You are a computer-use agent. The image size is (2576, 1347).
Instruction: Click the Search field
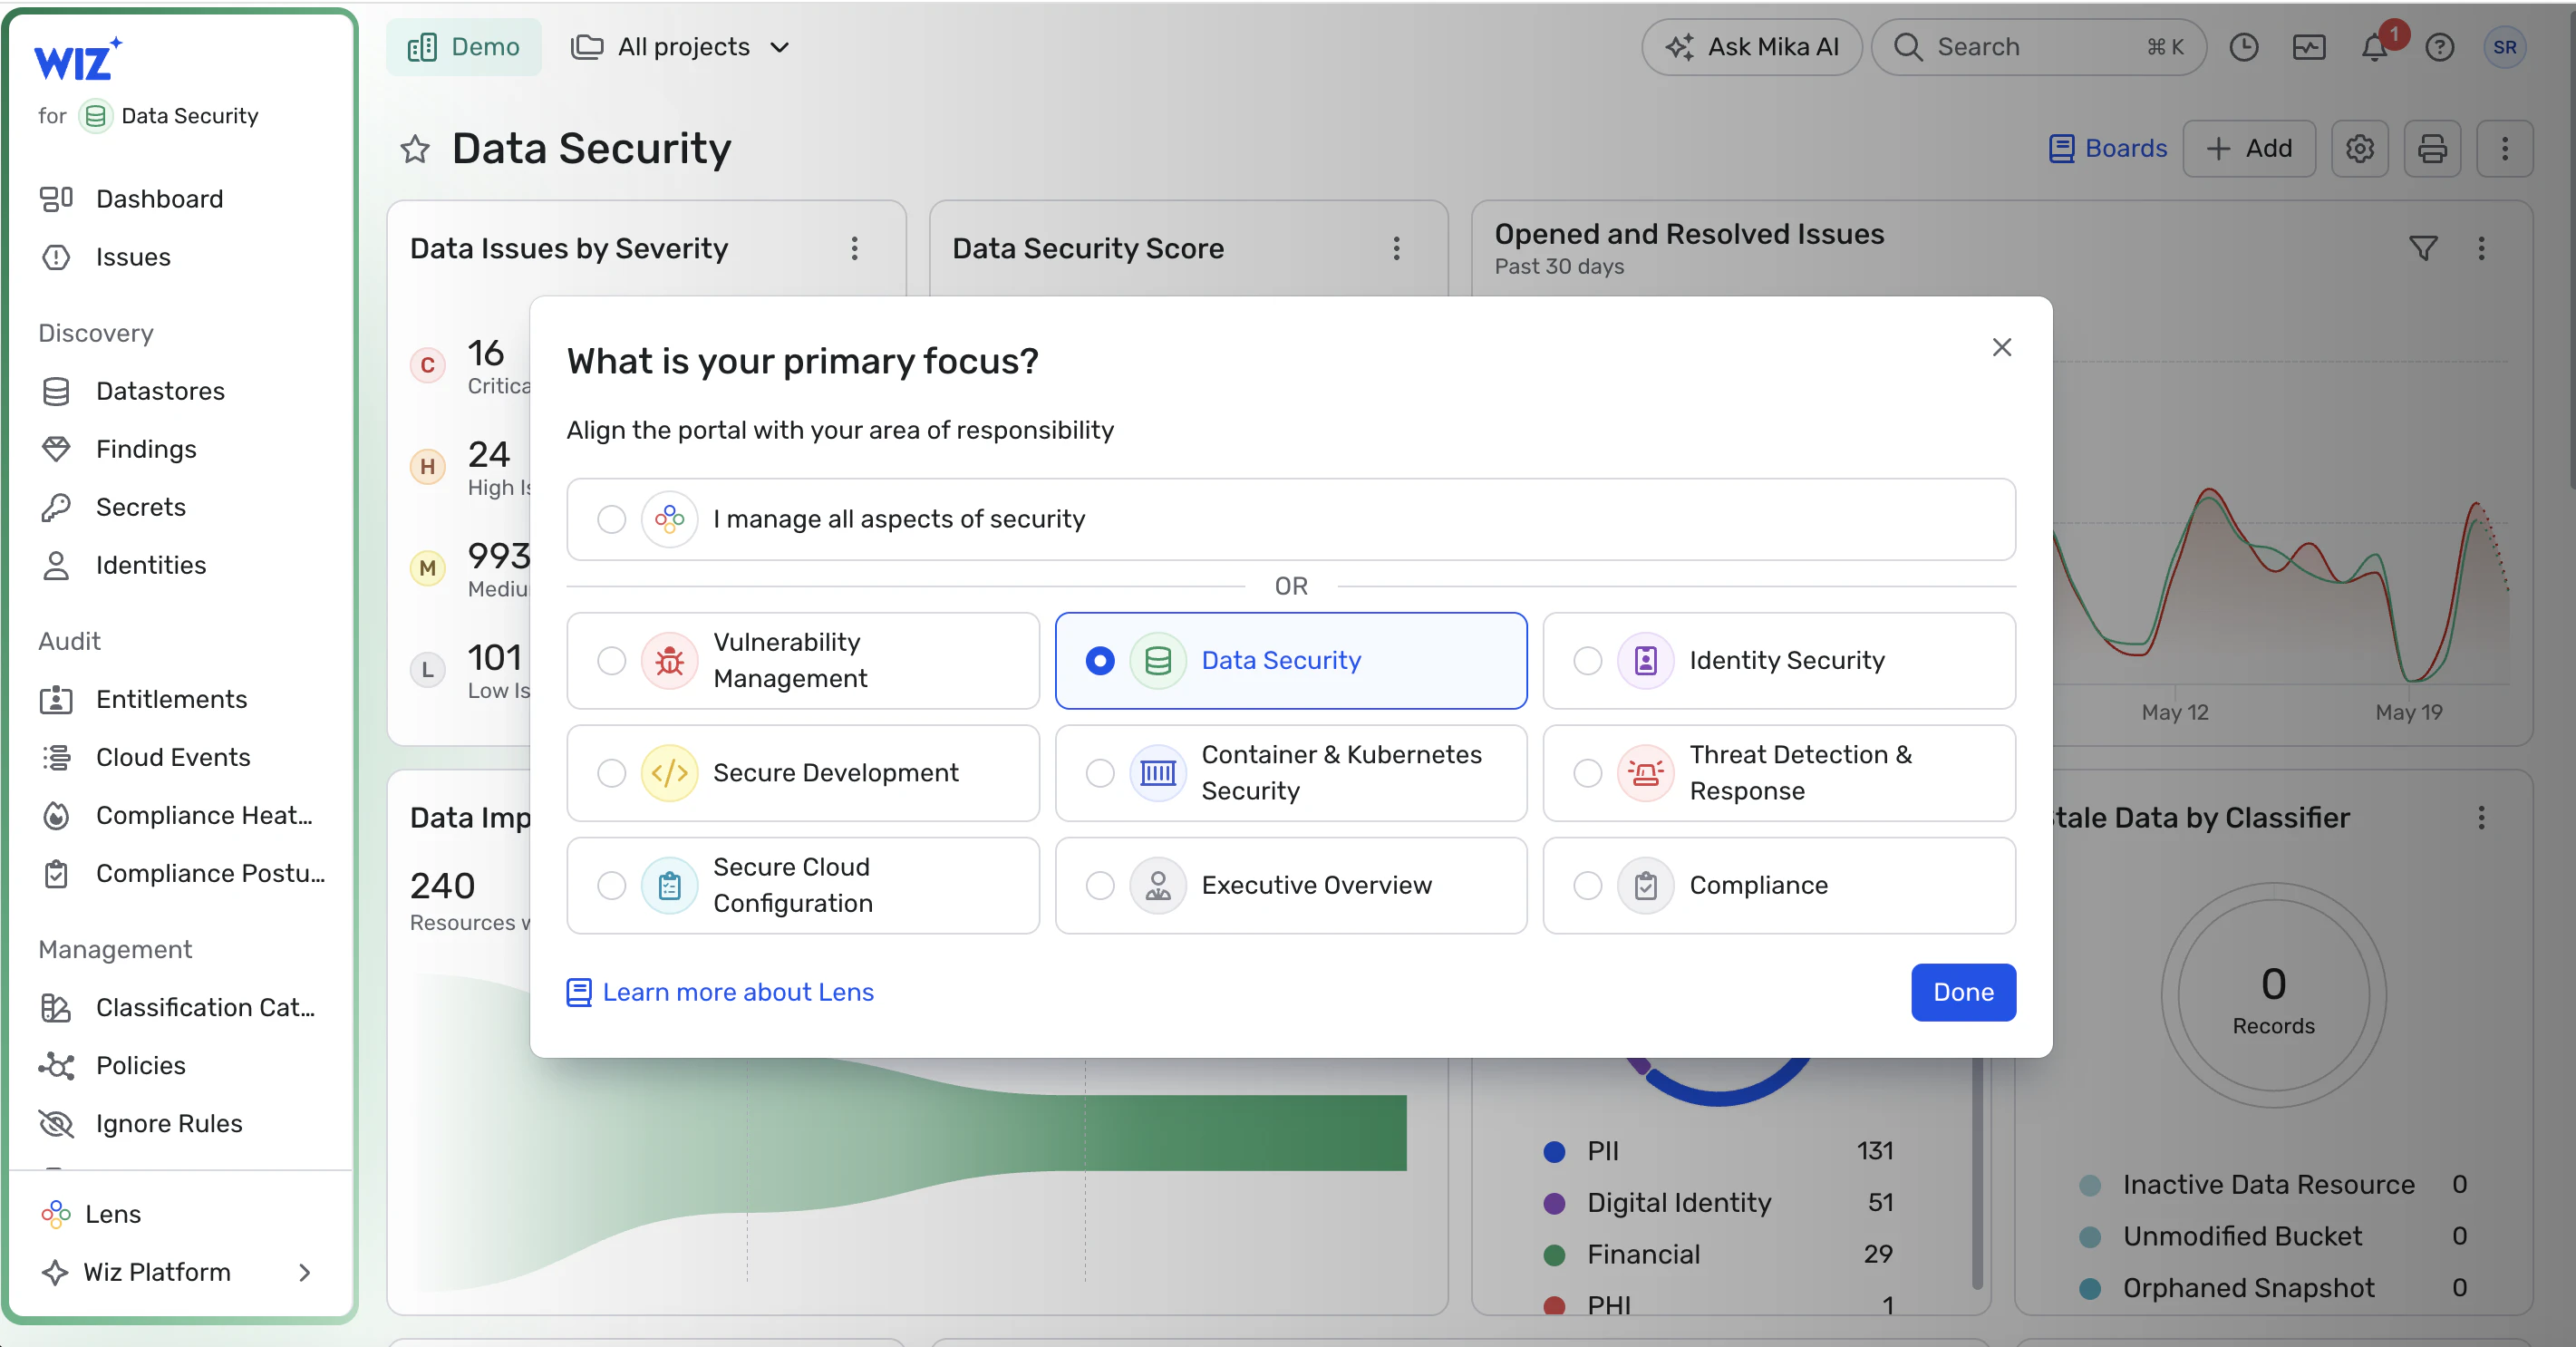[x=2038, y=47]
